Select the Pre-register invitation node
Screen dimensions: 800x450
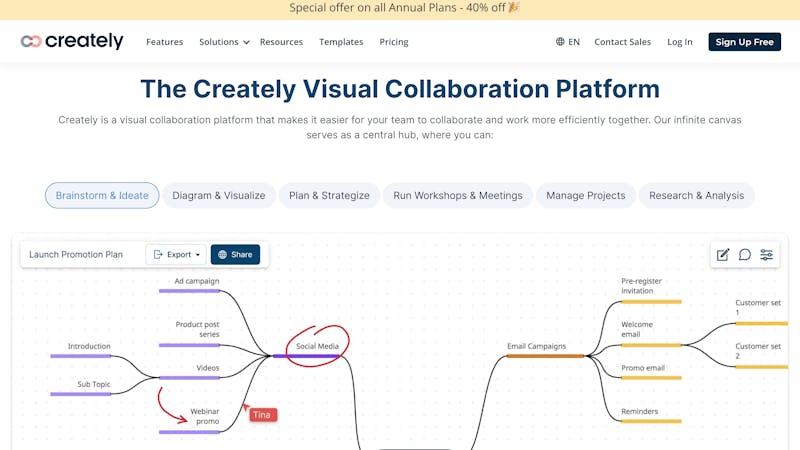(641, 286)
